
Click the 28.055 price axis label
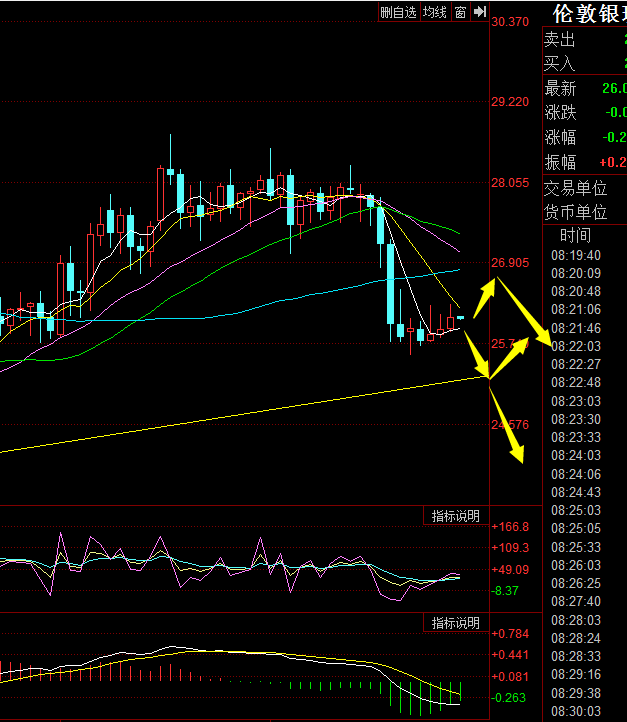(x=510, y=183)
